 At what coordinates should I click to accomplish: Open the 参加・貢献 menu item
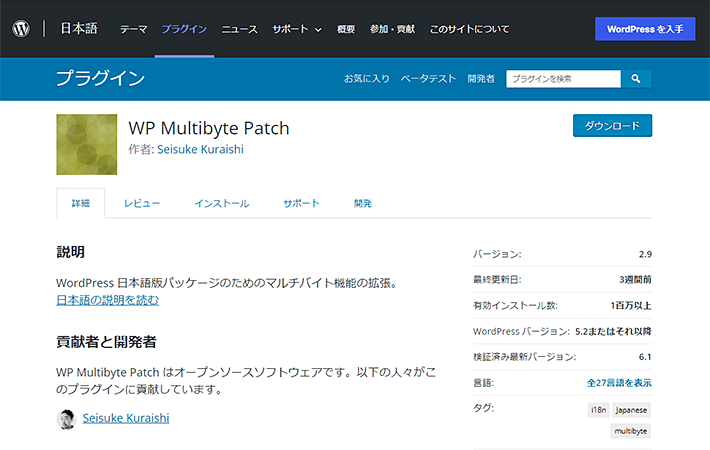(x=392, y=29)
